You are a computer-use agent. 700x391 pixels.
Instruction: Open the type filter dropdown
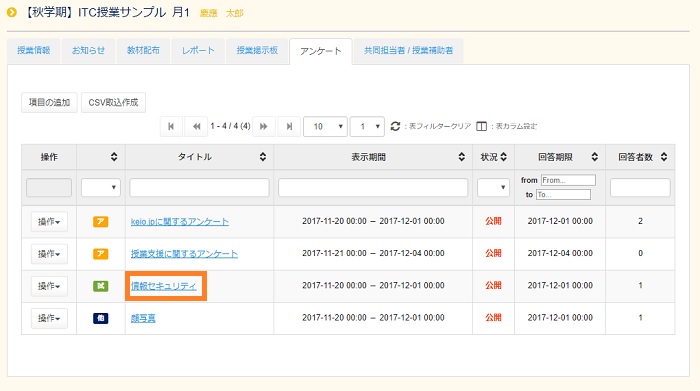(x=101, y=187)
